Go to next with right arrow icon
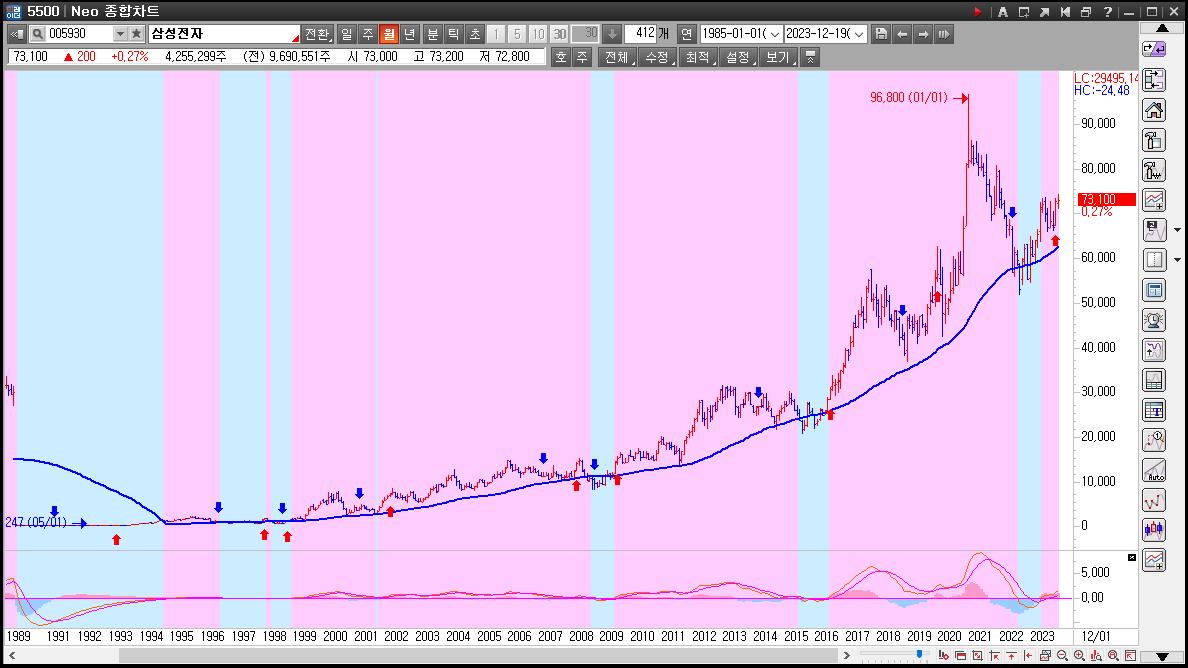The image size is (1188, 668). pyautogui.click(x=924, y=34)
